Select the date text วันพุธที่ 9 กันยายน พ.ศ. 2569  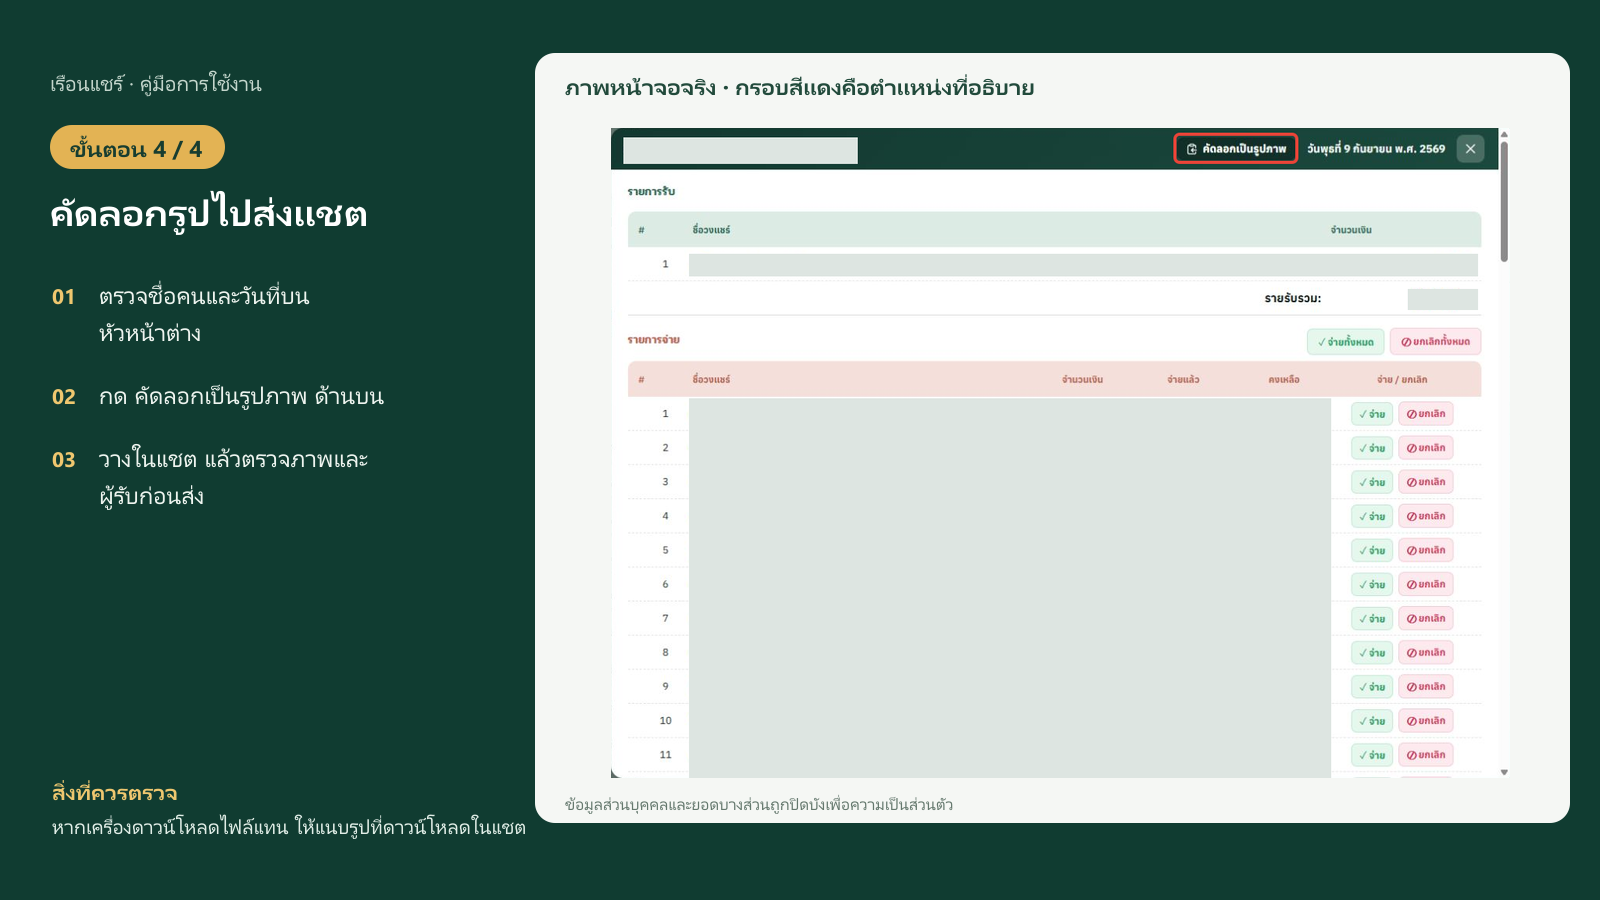point(1376,149)
